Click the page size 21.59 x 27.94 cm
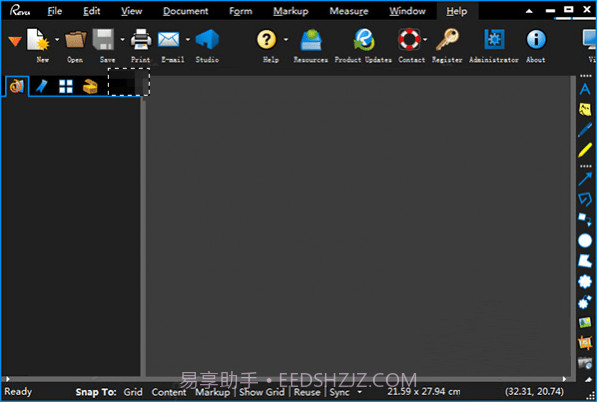The width and height of the screenshot is (597, 402). (423, 391)
